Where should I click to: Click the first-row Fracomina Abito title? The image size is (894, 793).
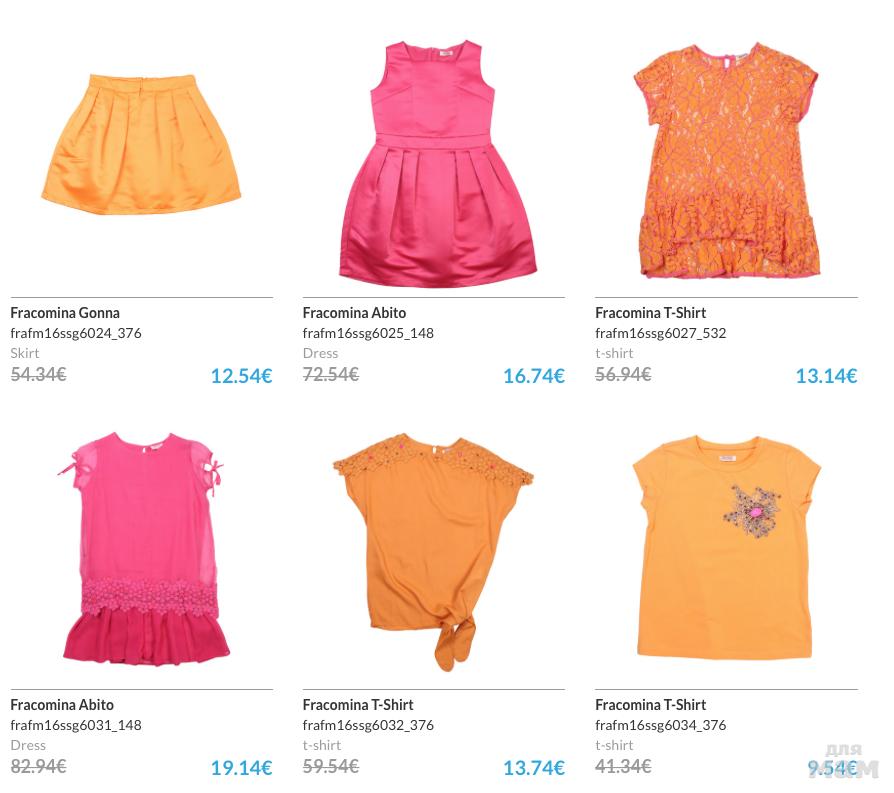(x=354, y=313)
